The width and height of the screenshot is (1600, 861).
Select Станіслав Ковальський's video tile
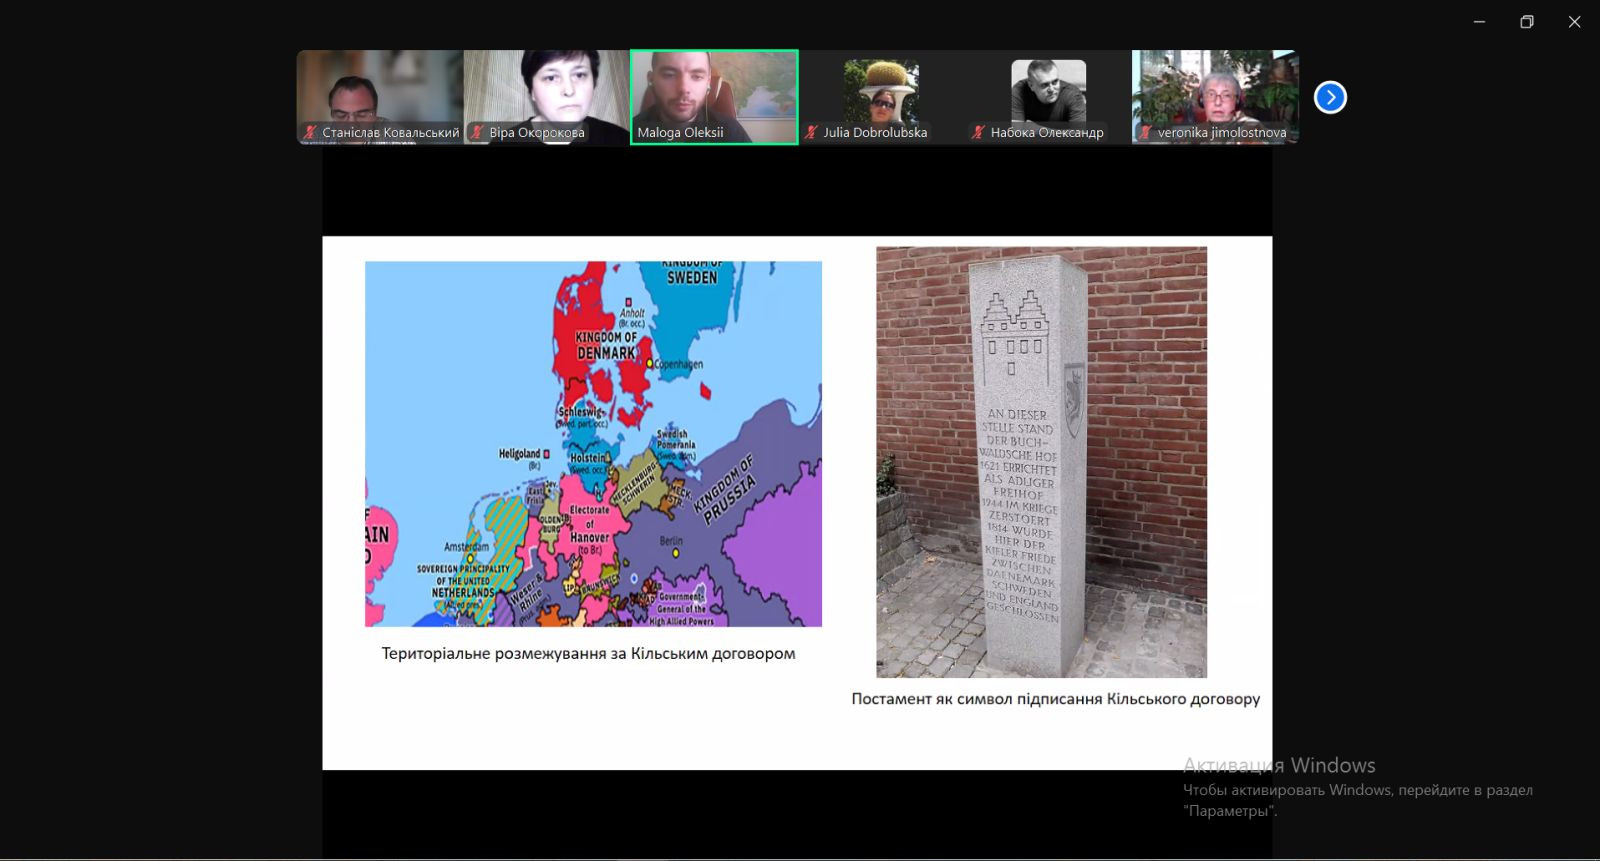(380, 97)
